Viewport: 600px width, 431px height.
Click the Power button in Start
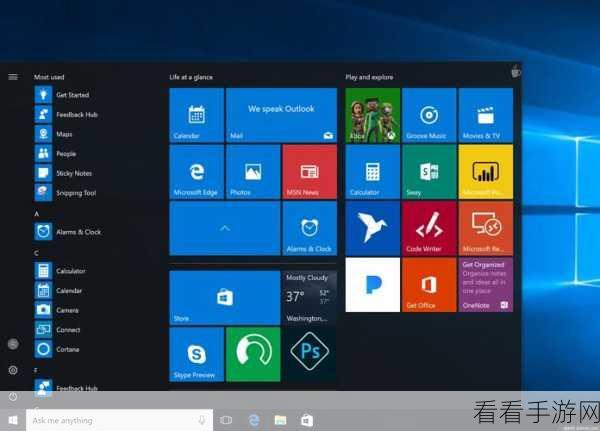(13, 397)
